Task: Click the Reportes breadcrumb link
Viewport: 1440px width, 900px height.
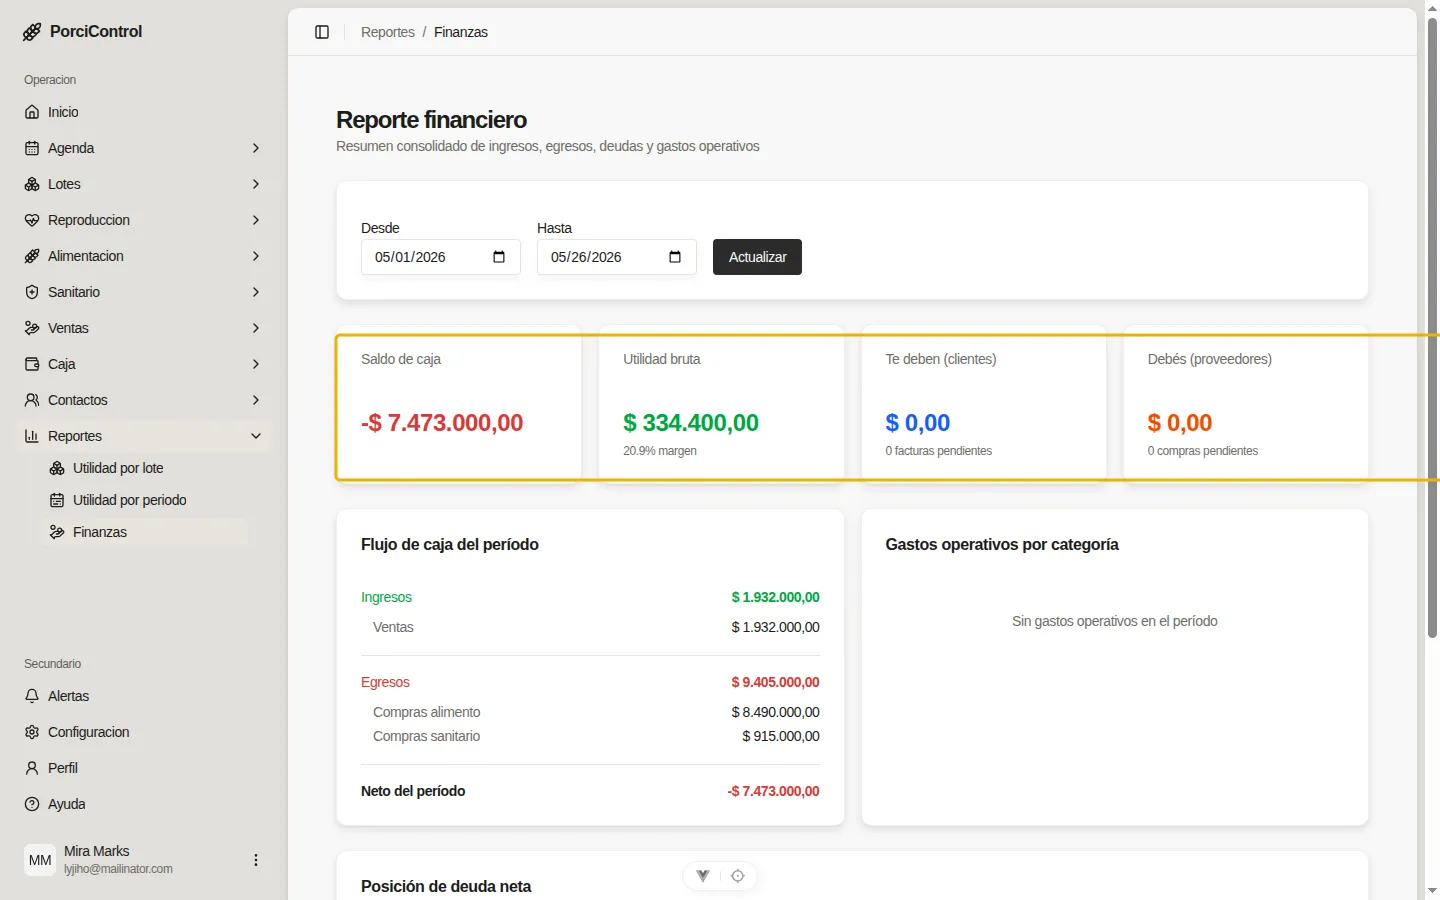Action: pos(388,32)
